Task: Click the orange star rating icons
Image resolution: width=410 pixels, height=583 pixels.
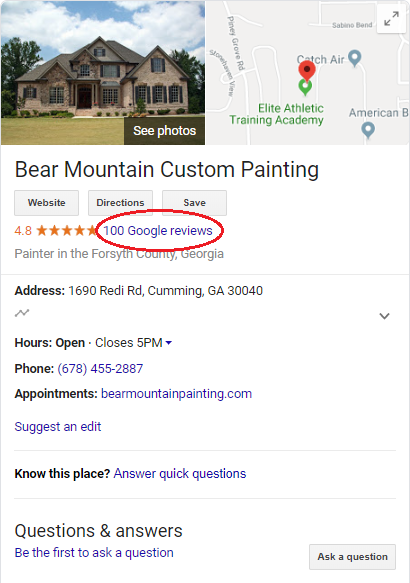Action: (67, 231)
